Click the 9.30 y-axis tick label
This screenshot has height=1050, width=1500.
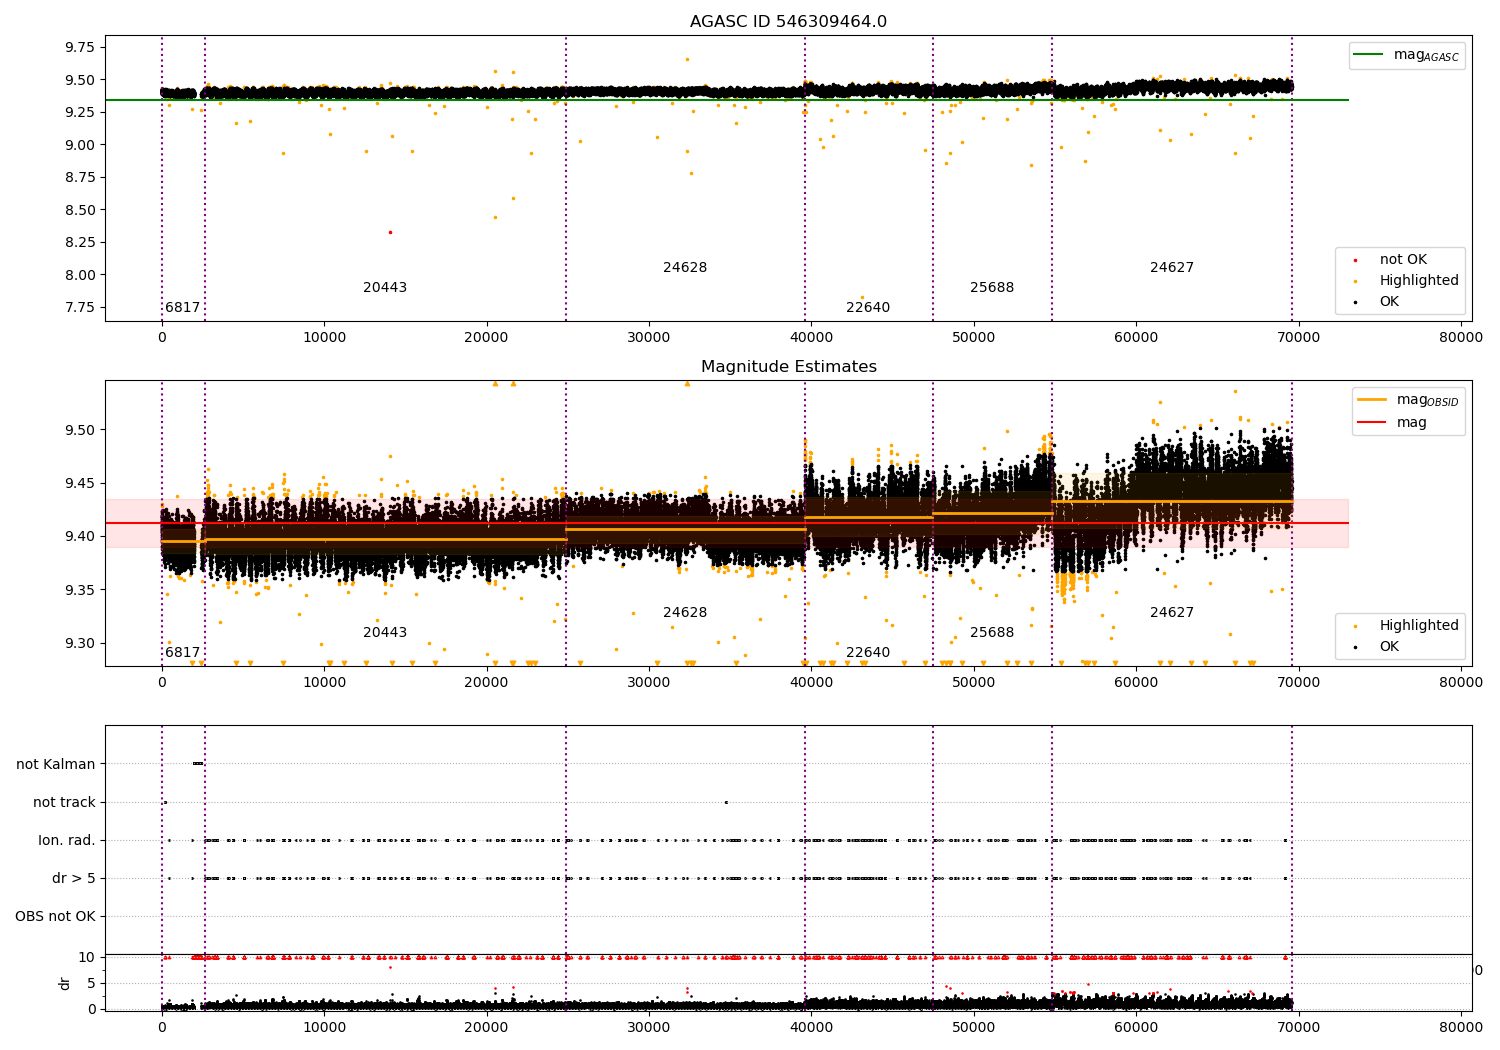(x=79, y=643)
